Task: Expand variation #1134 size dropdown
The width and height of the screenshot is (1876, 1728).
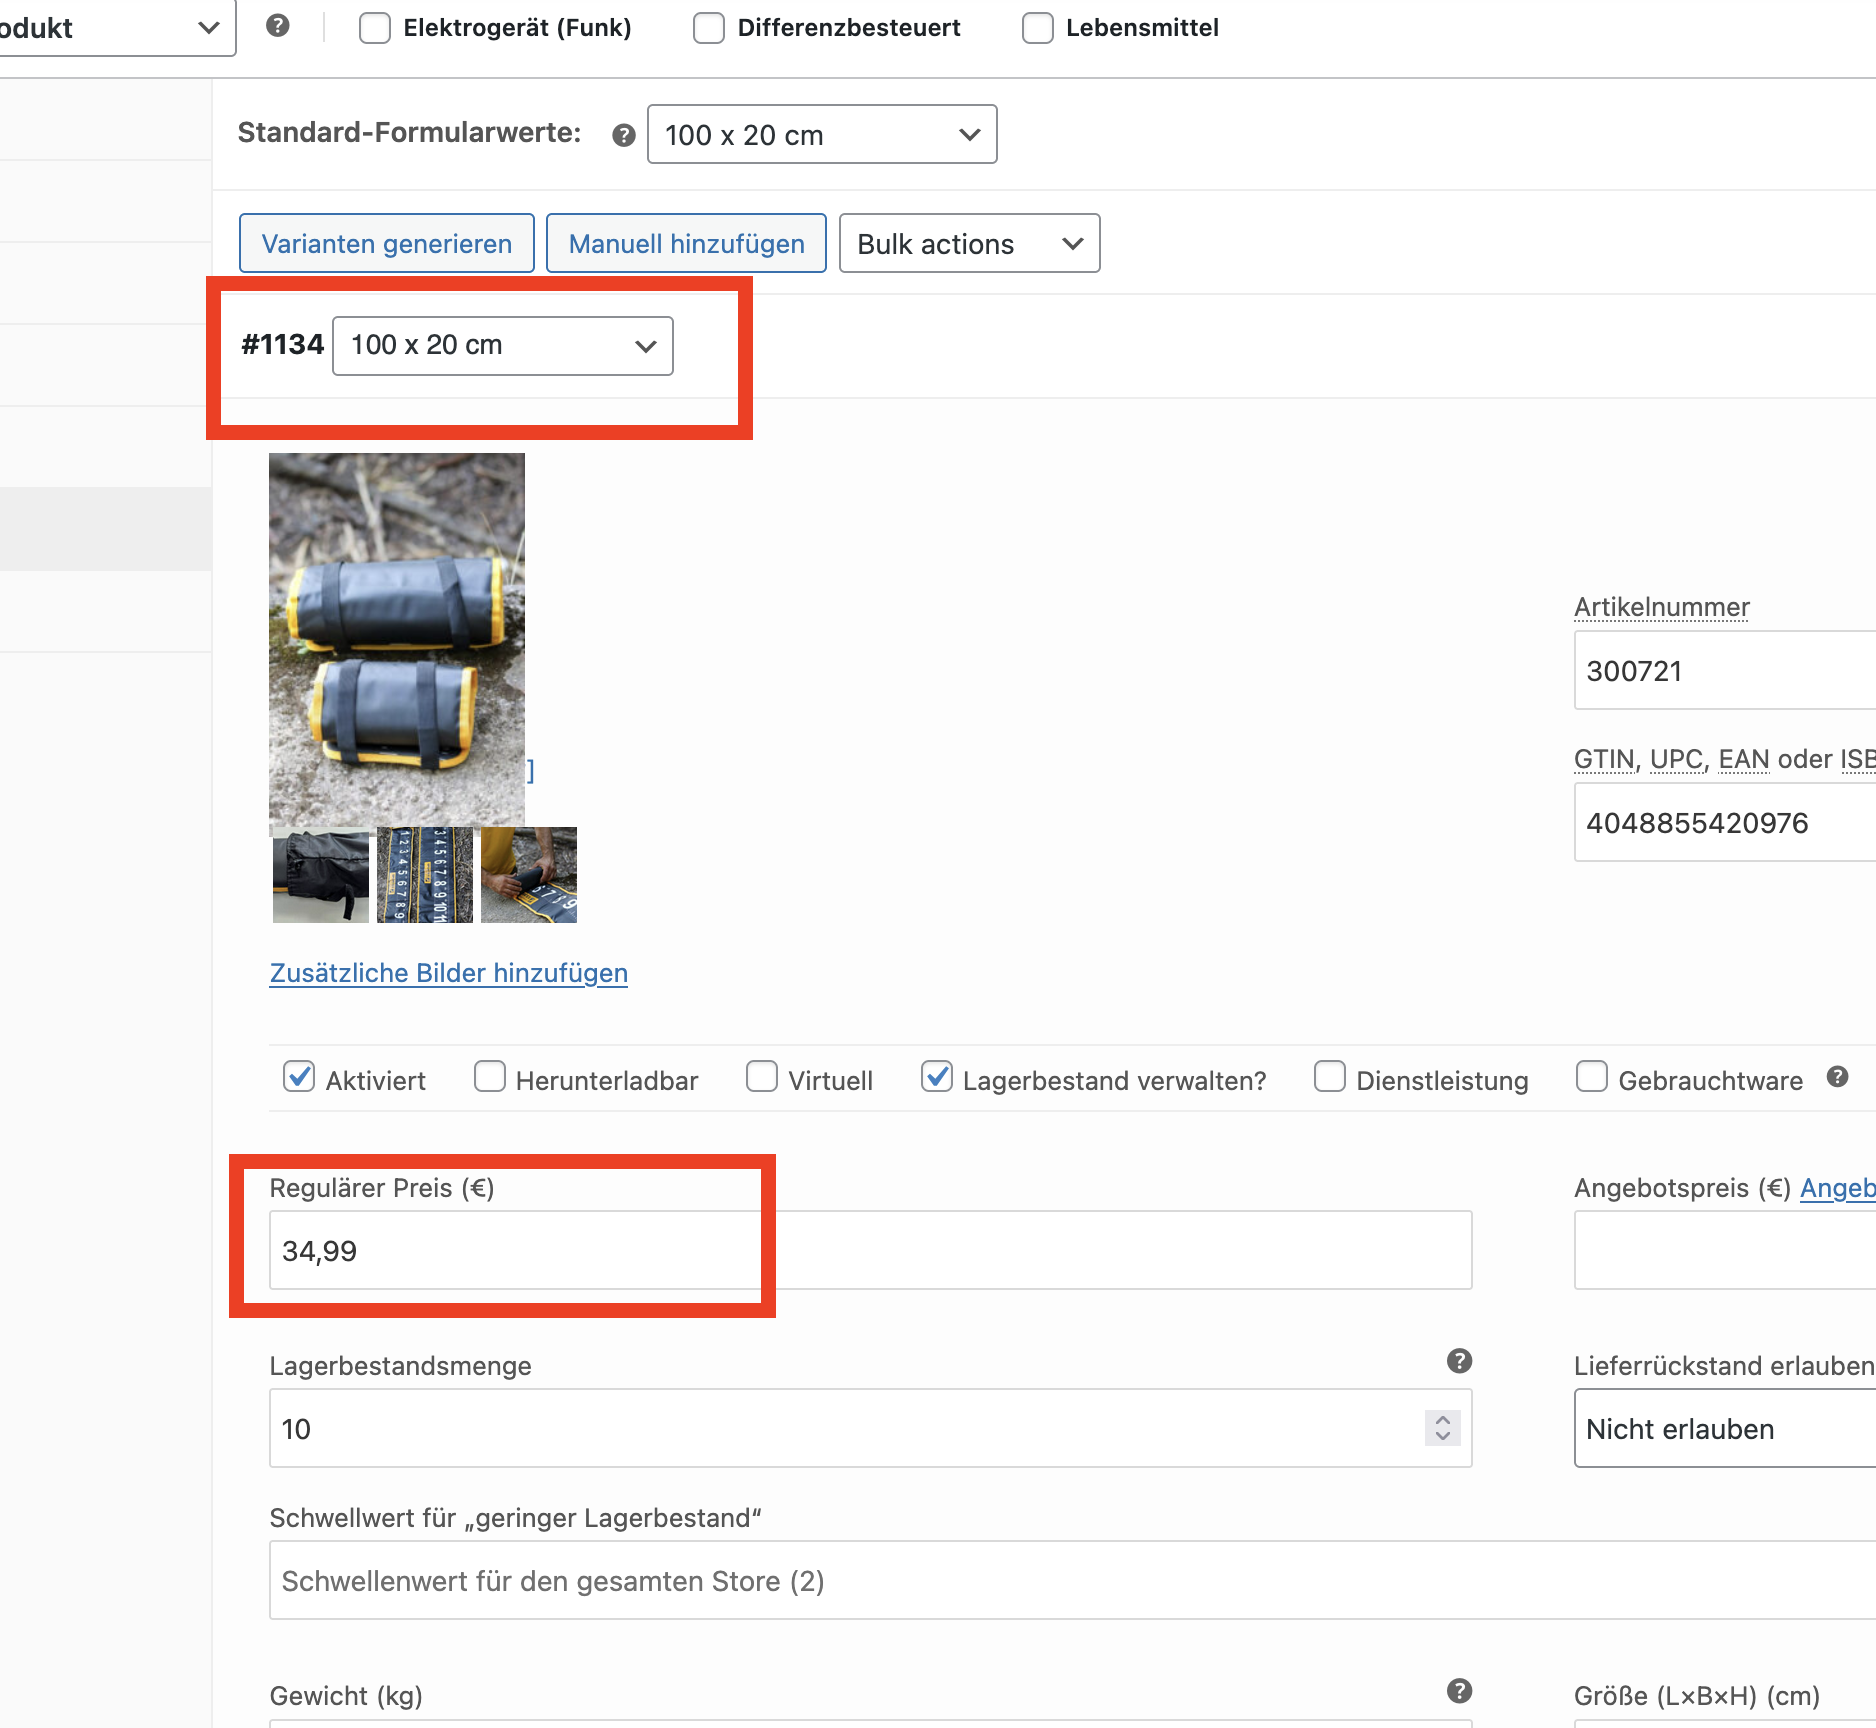Action: coord(502,346)
